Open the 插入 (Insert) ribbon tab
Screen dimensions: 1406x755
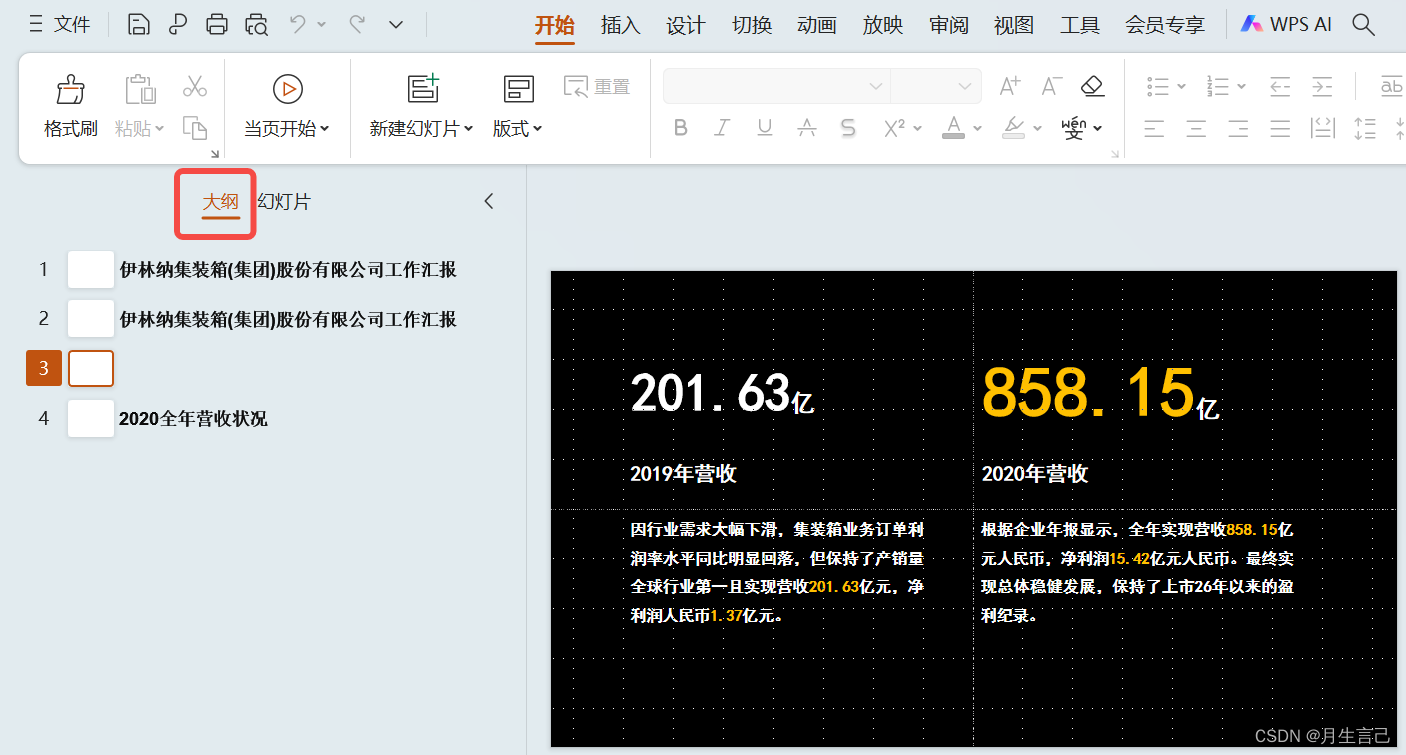[x=620, y=25]
